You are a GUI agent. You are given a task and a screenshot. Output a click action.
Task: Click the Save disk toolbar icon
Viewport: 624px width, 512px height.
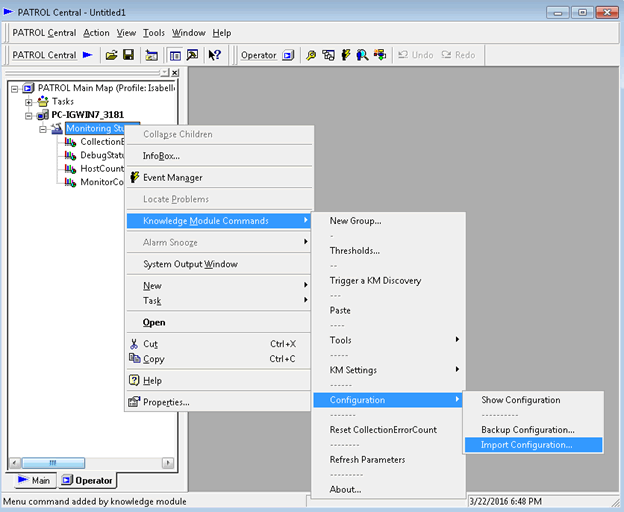pos(128,55)
